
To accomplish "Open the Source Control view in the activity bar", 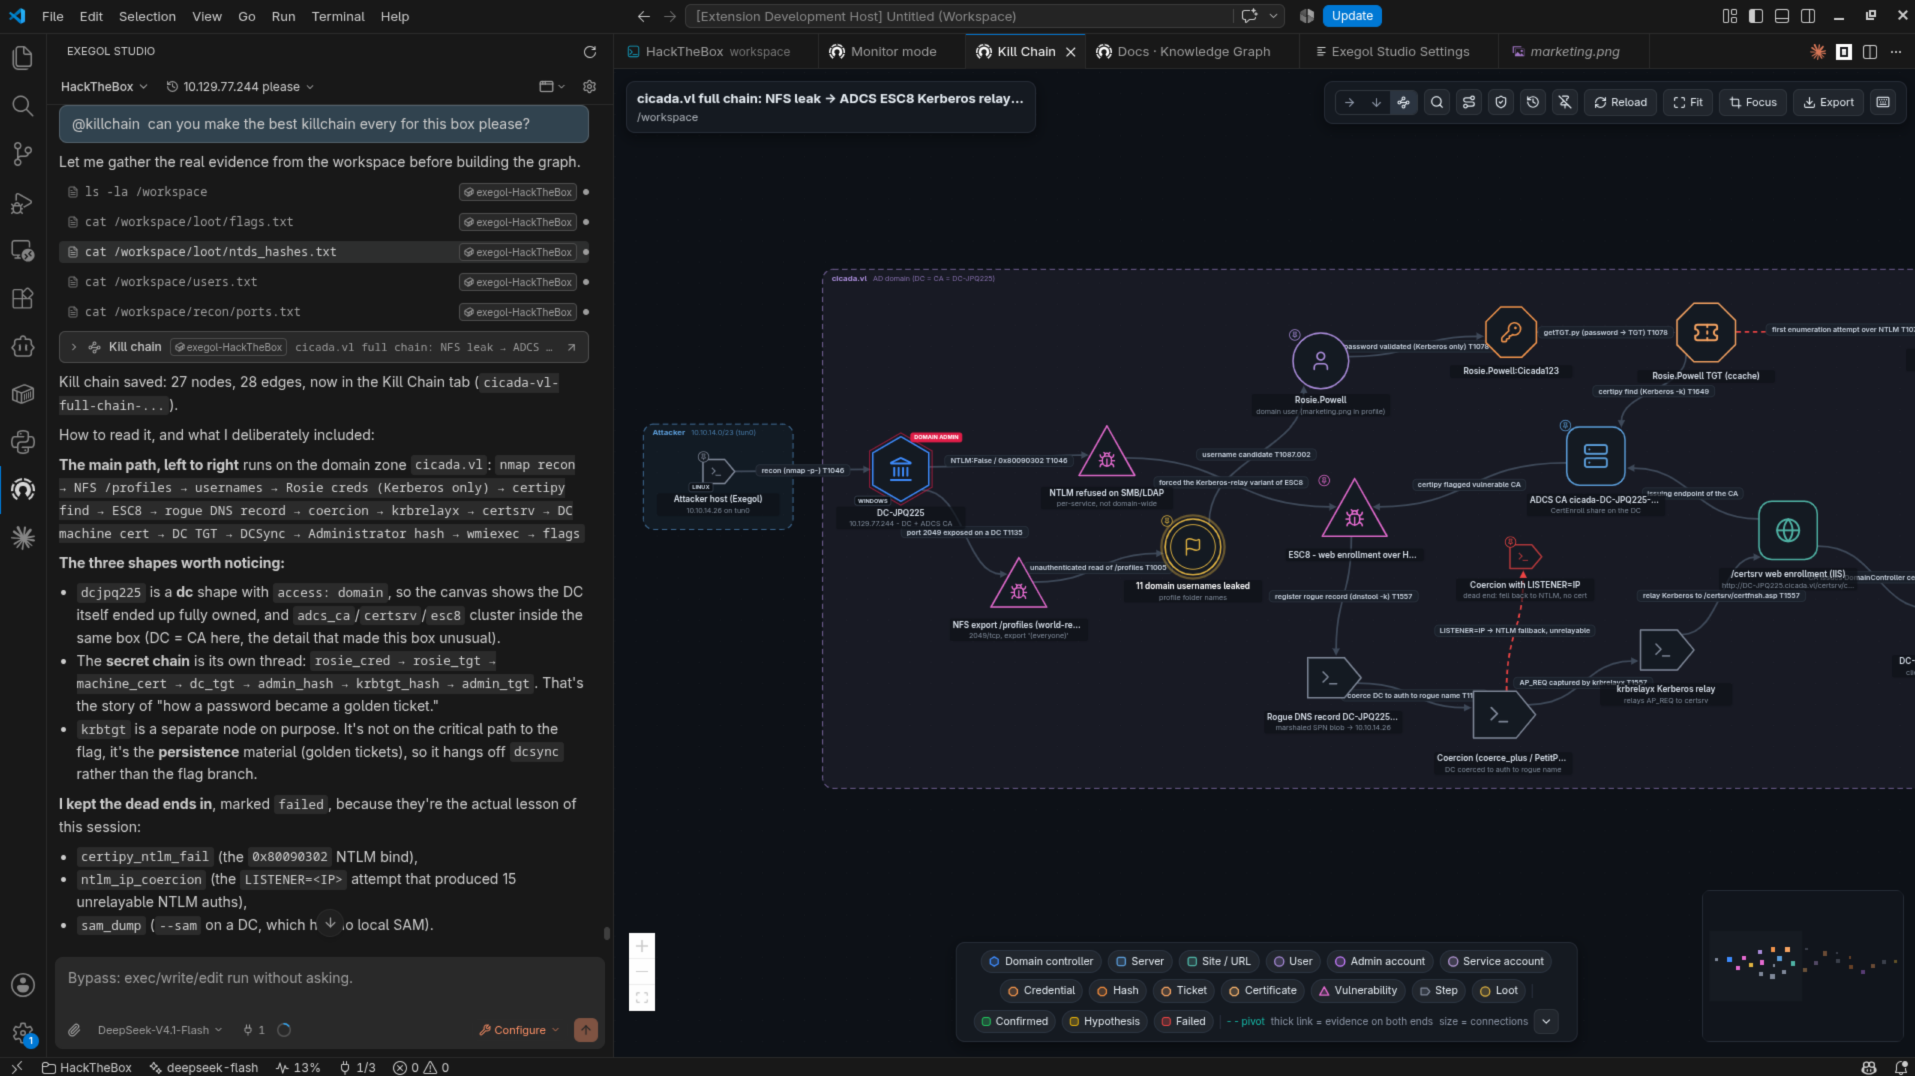I will click(x=22, y=153).
